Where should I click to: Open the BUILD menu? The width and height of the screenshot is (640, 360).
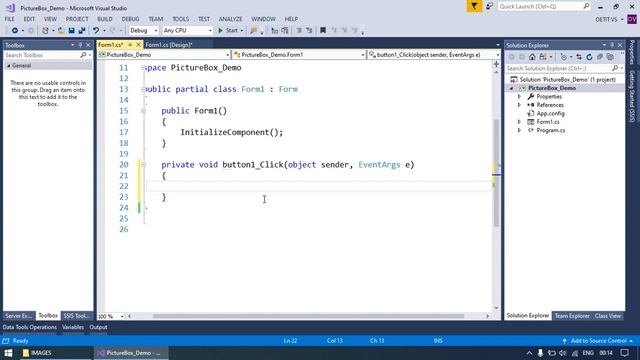coord(104,19)
